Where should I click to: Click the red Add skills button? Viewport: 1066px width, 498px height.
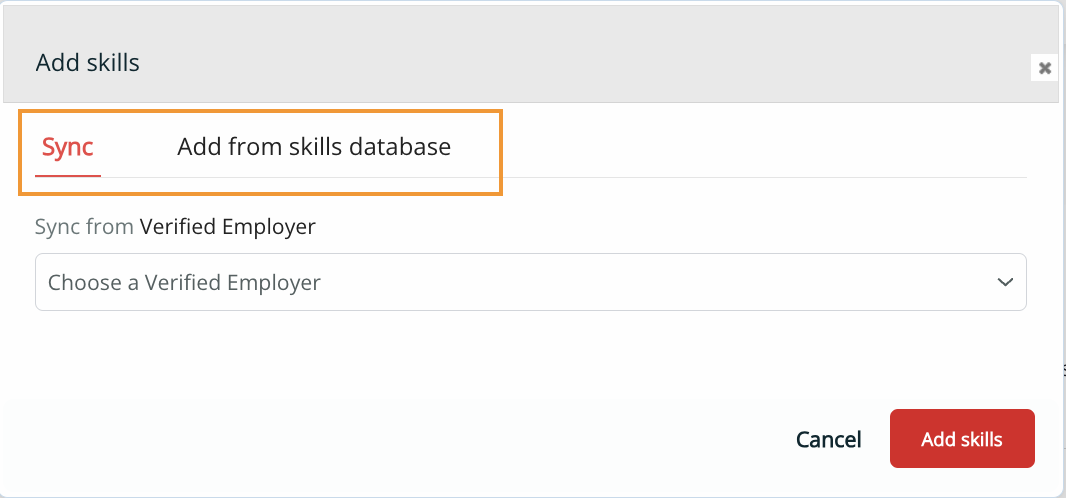(962, 439)
